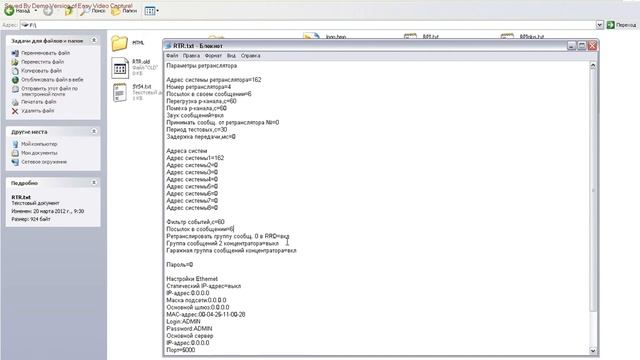This screenshot has width=640, height=360.
Task: Click the MAC-адрес line in Notepad
Action: click(206, 315)
